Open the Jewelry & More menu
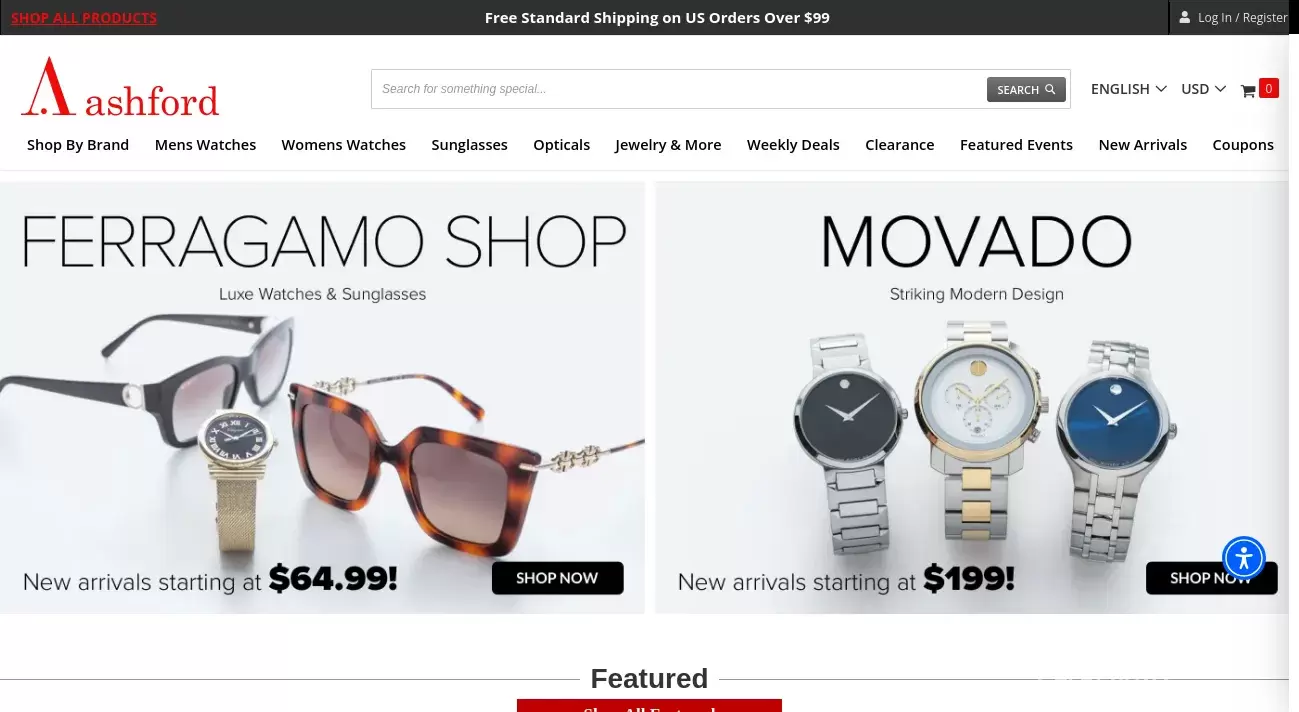The height and width of the screenshot is (712, 1299). 668,145
